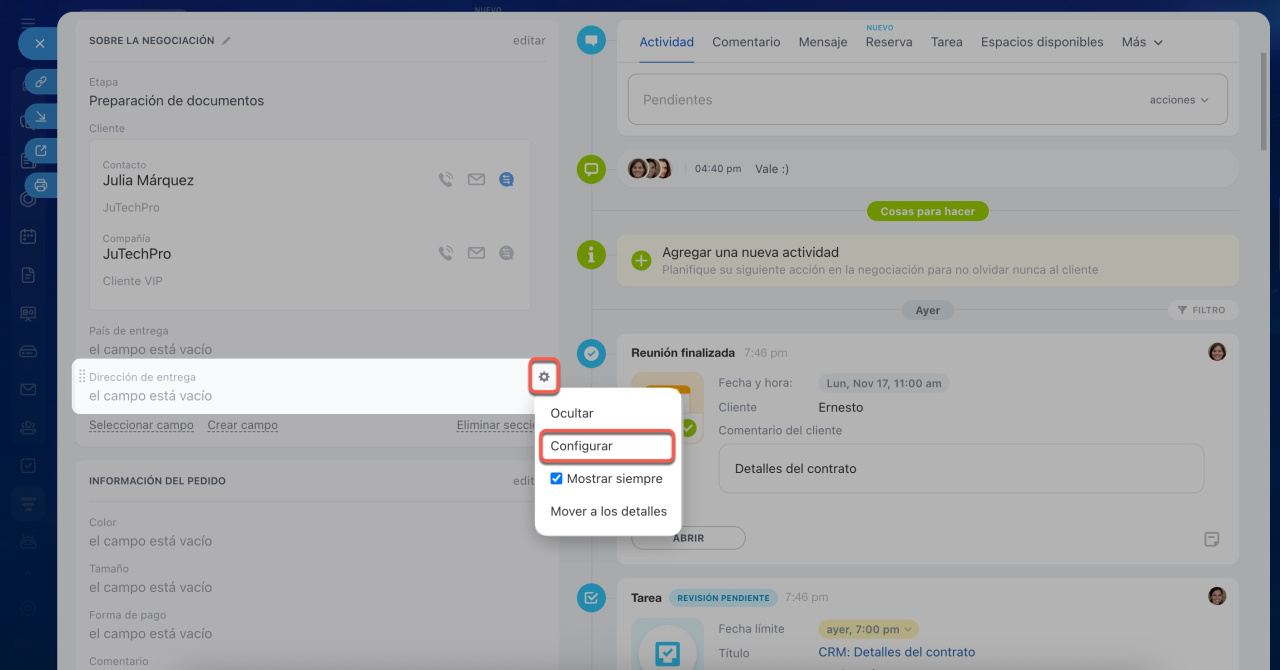Click the note icon on the meeting card
The width and height of the screenshot is (1280, 670).
point(1211,539)
